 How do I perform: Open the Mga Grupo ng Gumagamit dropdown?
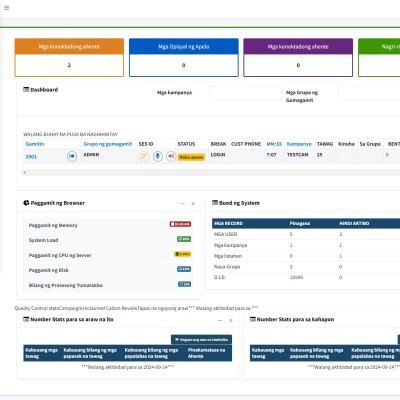(x=369, y=93)
